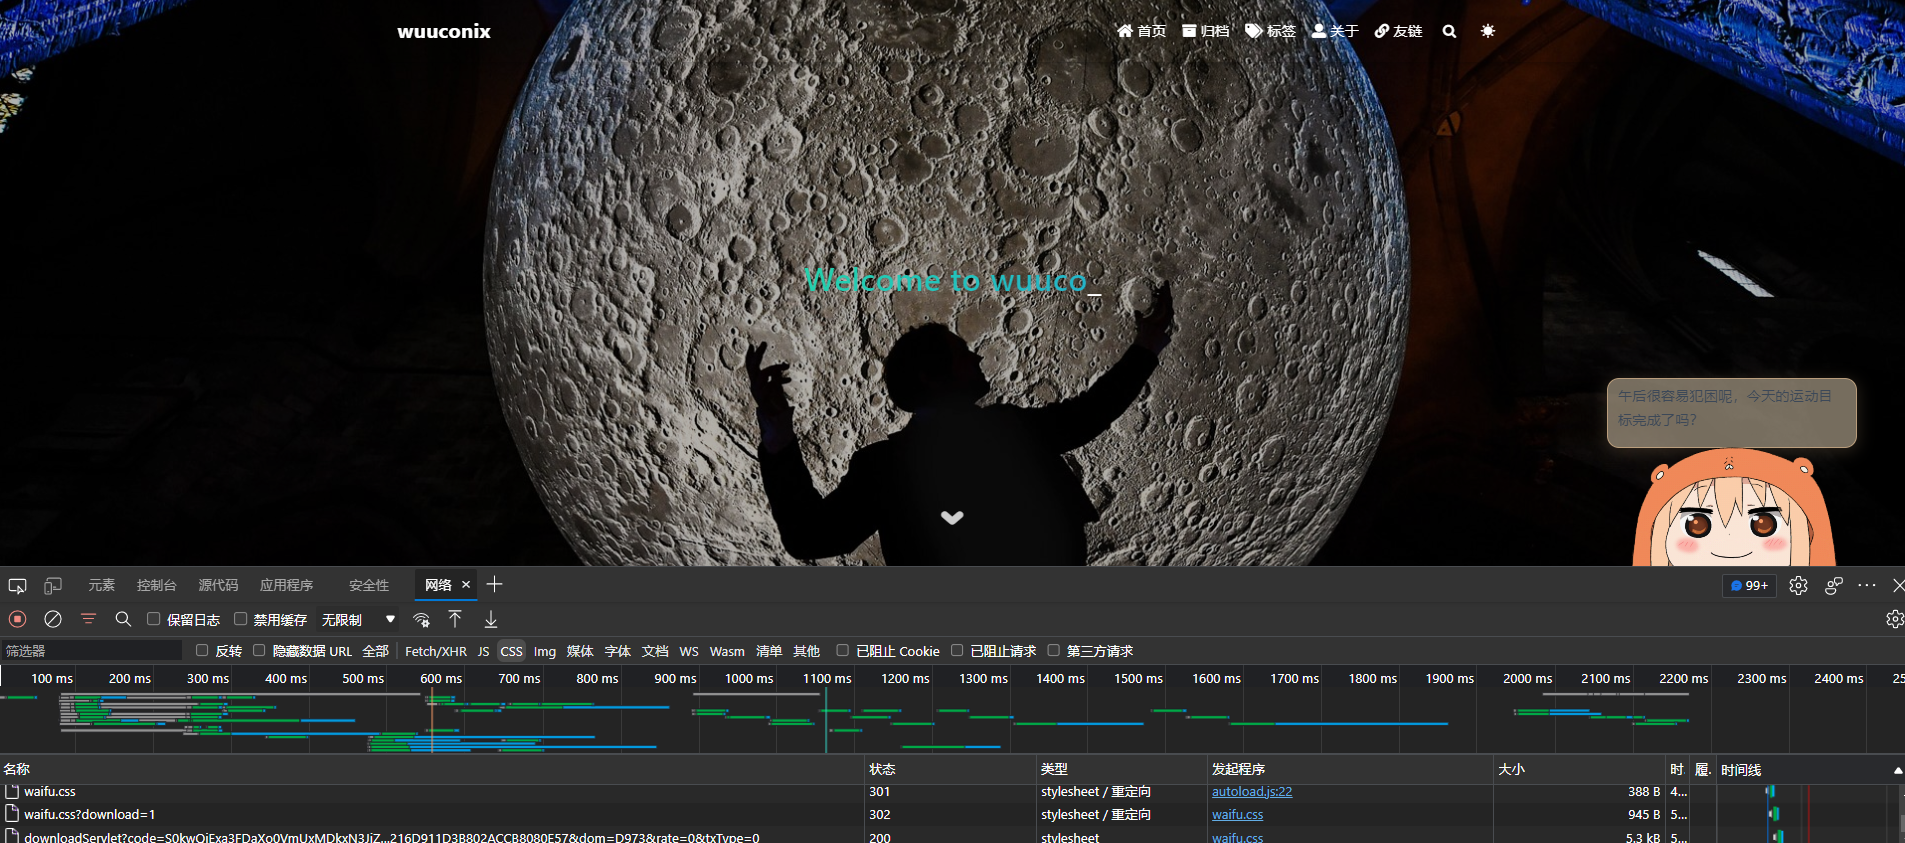1905x843 pixels.
Task: Click the file icon beside waifu.css
Action: coord(12,791)
